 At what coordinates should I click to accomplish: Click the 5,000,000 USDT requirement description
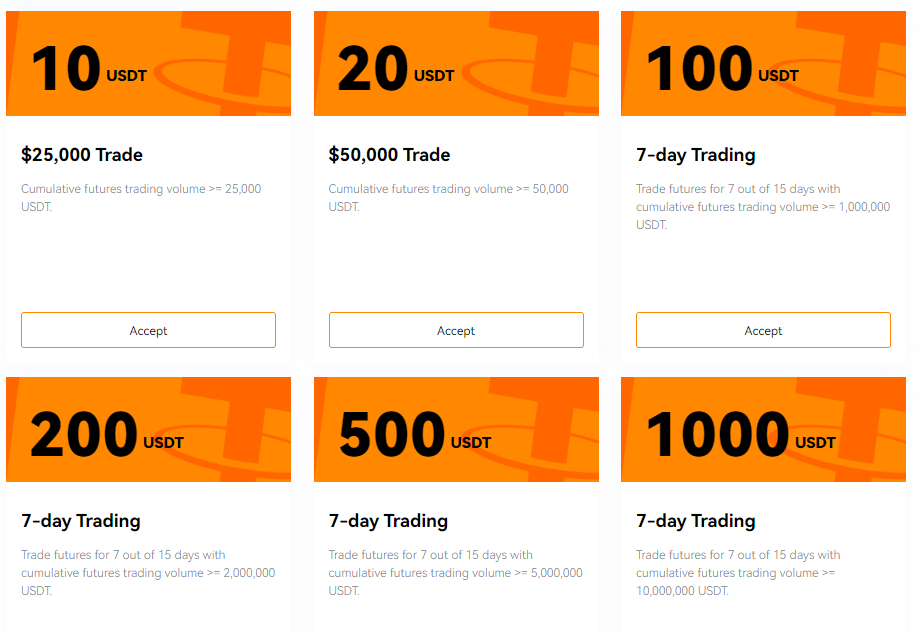coord(456,572)
